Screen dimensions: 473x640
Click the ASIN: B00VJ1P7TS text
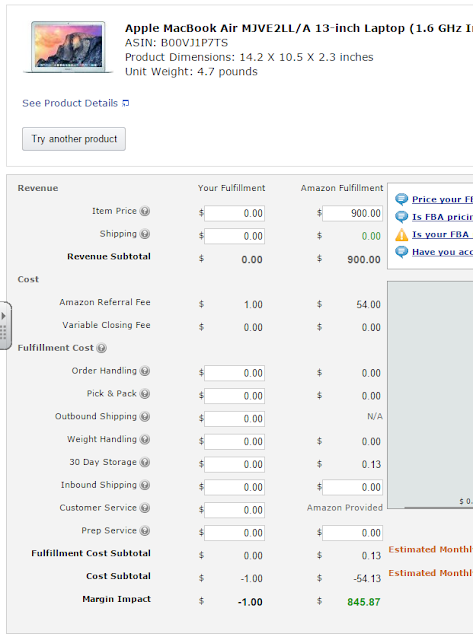point(176,43)
